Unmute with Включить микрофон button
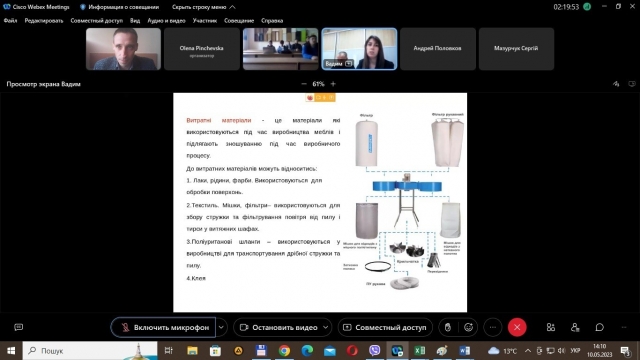This screenshot has width=640, height=360. [x=163, y=327]
